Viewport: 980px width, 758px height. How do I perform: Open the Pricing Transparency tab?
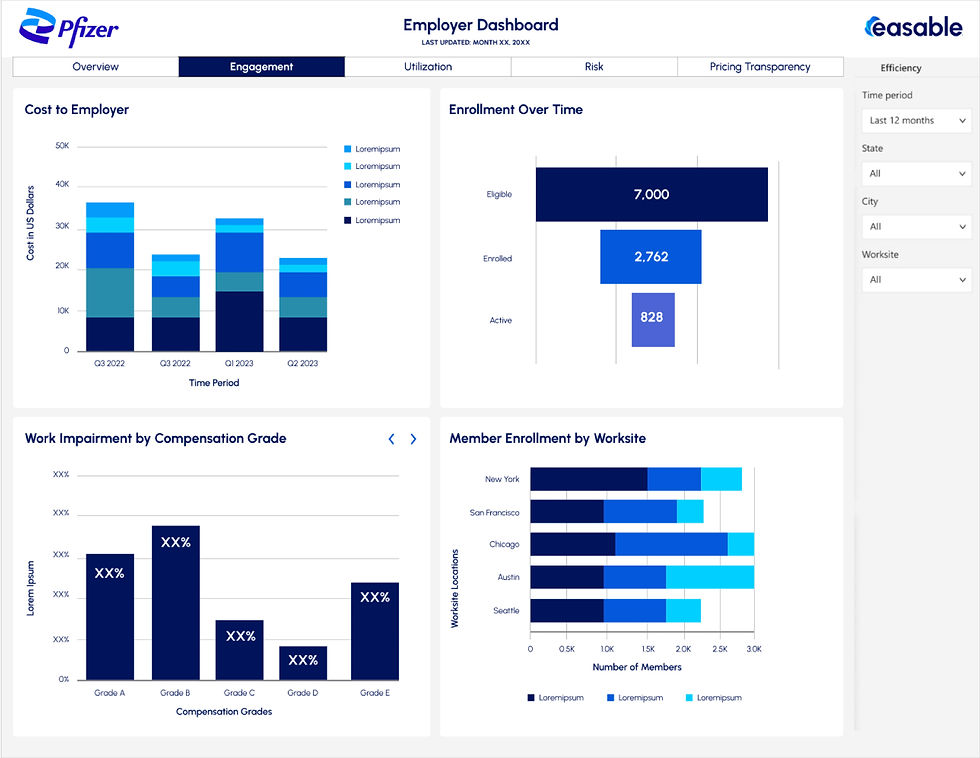click(761, 66)
